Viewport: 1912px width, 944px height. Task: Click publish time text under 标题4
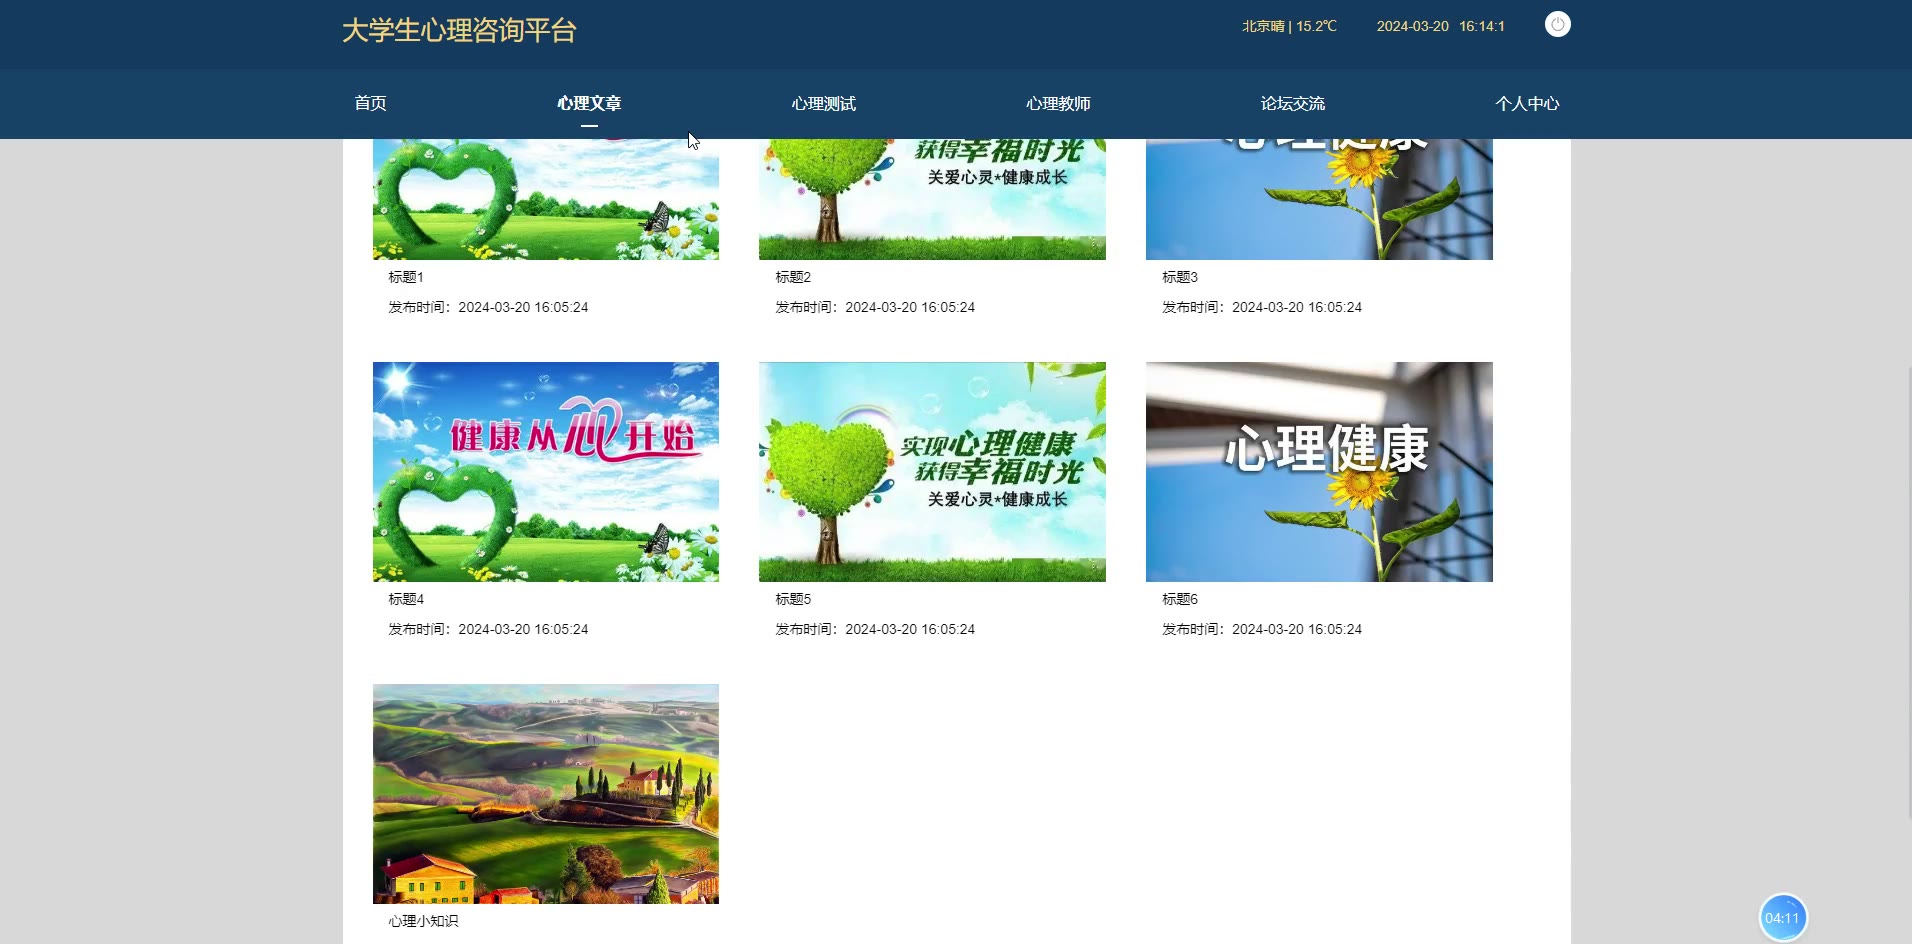pyautogui.click(x=488, y=629)
